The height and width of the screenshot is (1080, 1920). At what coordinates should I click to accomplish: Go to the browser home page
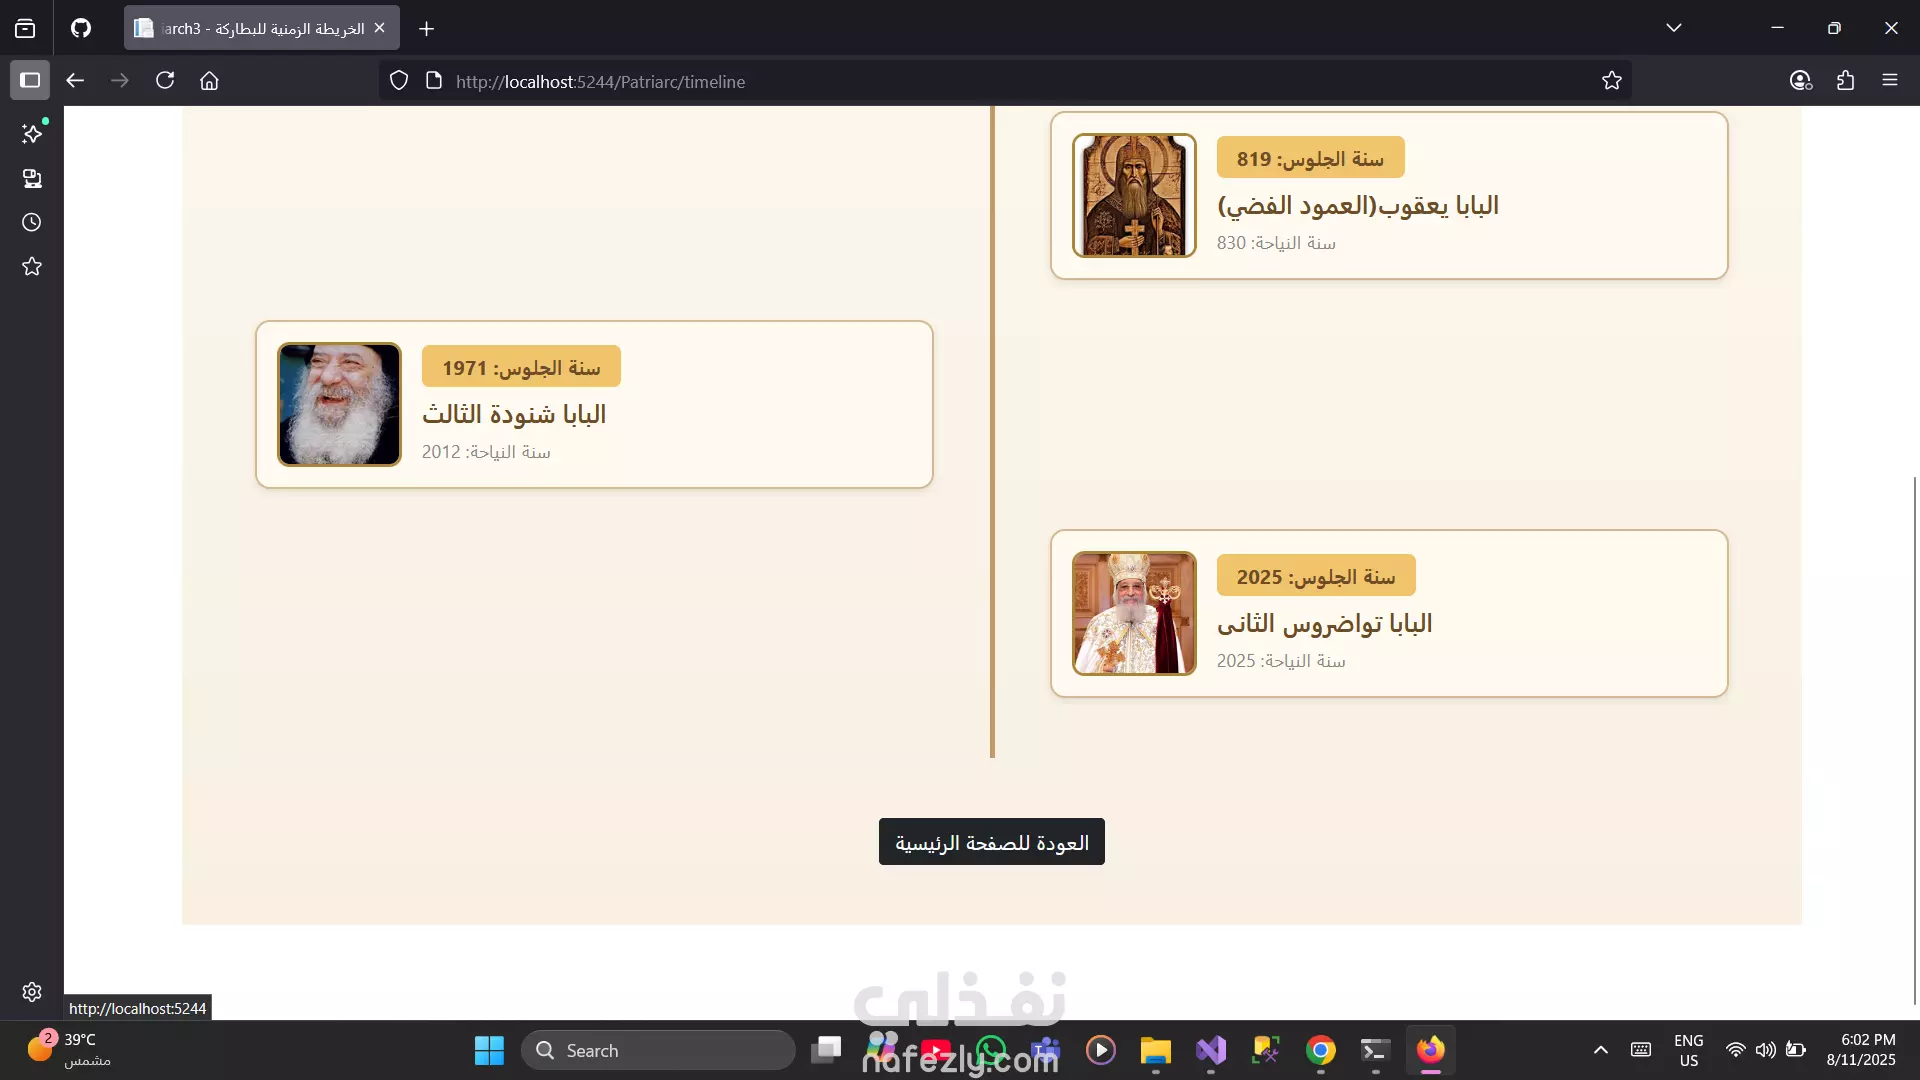209,80
